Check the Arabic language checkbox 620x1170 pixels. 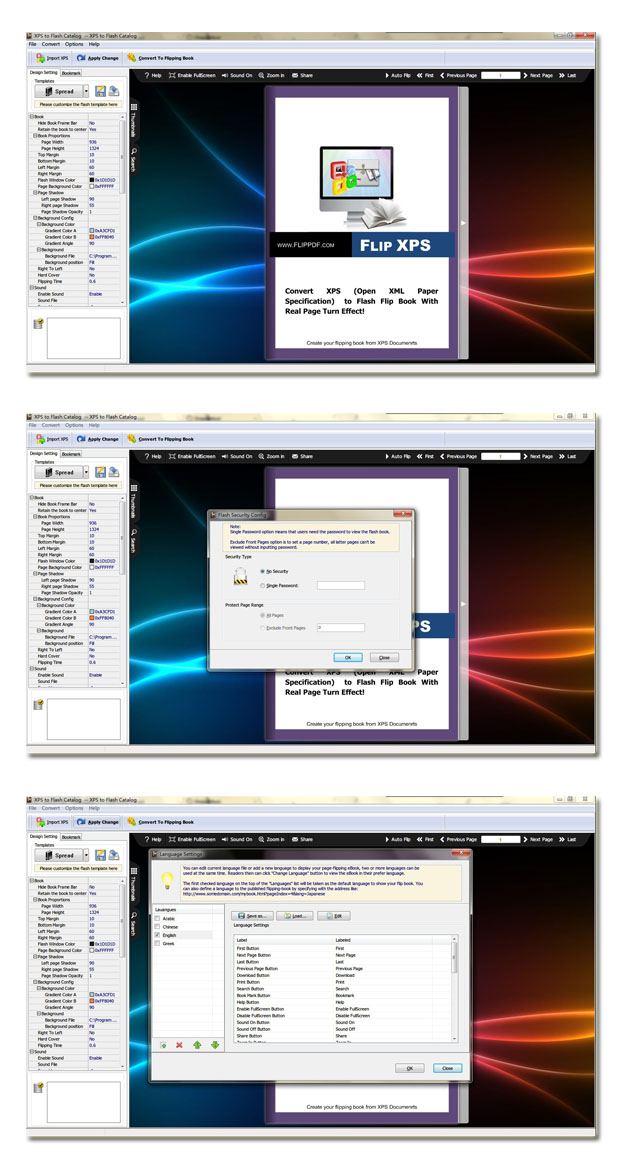click(x=157, y=919)
